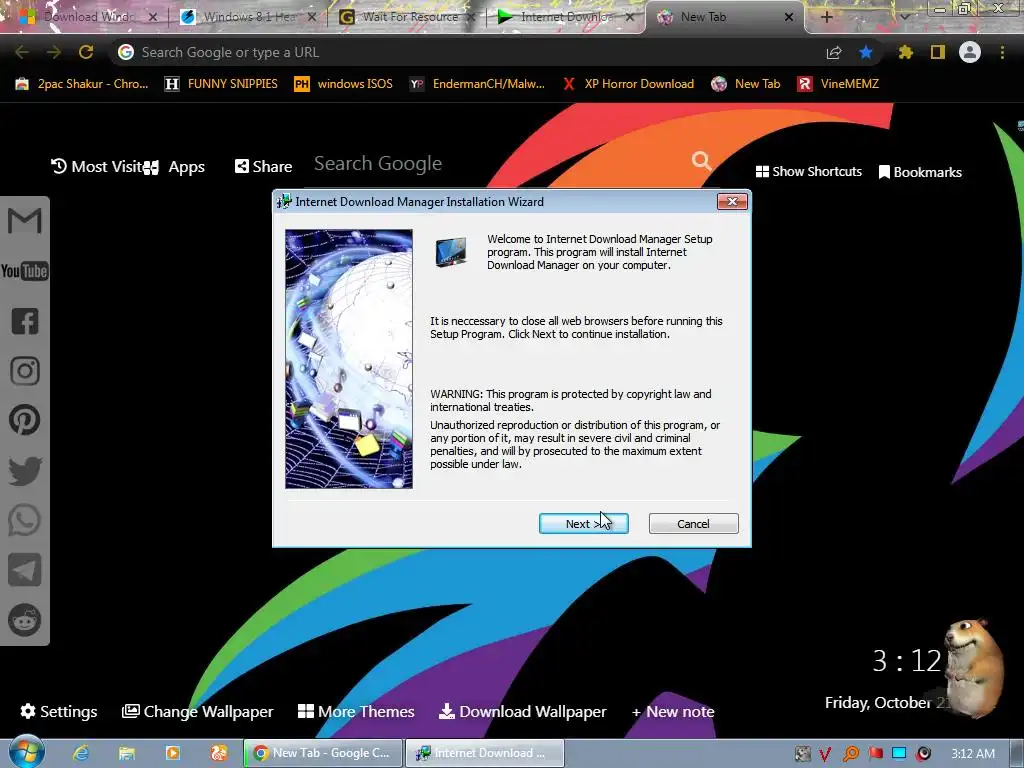Open Windows Start menu
The height and width of the screenshot is (768, 1024).
[x=26, y=752]
